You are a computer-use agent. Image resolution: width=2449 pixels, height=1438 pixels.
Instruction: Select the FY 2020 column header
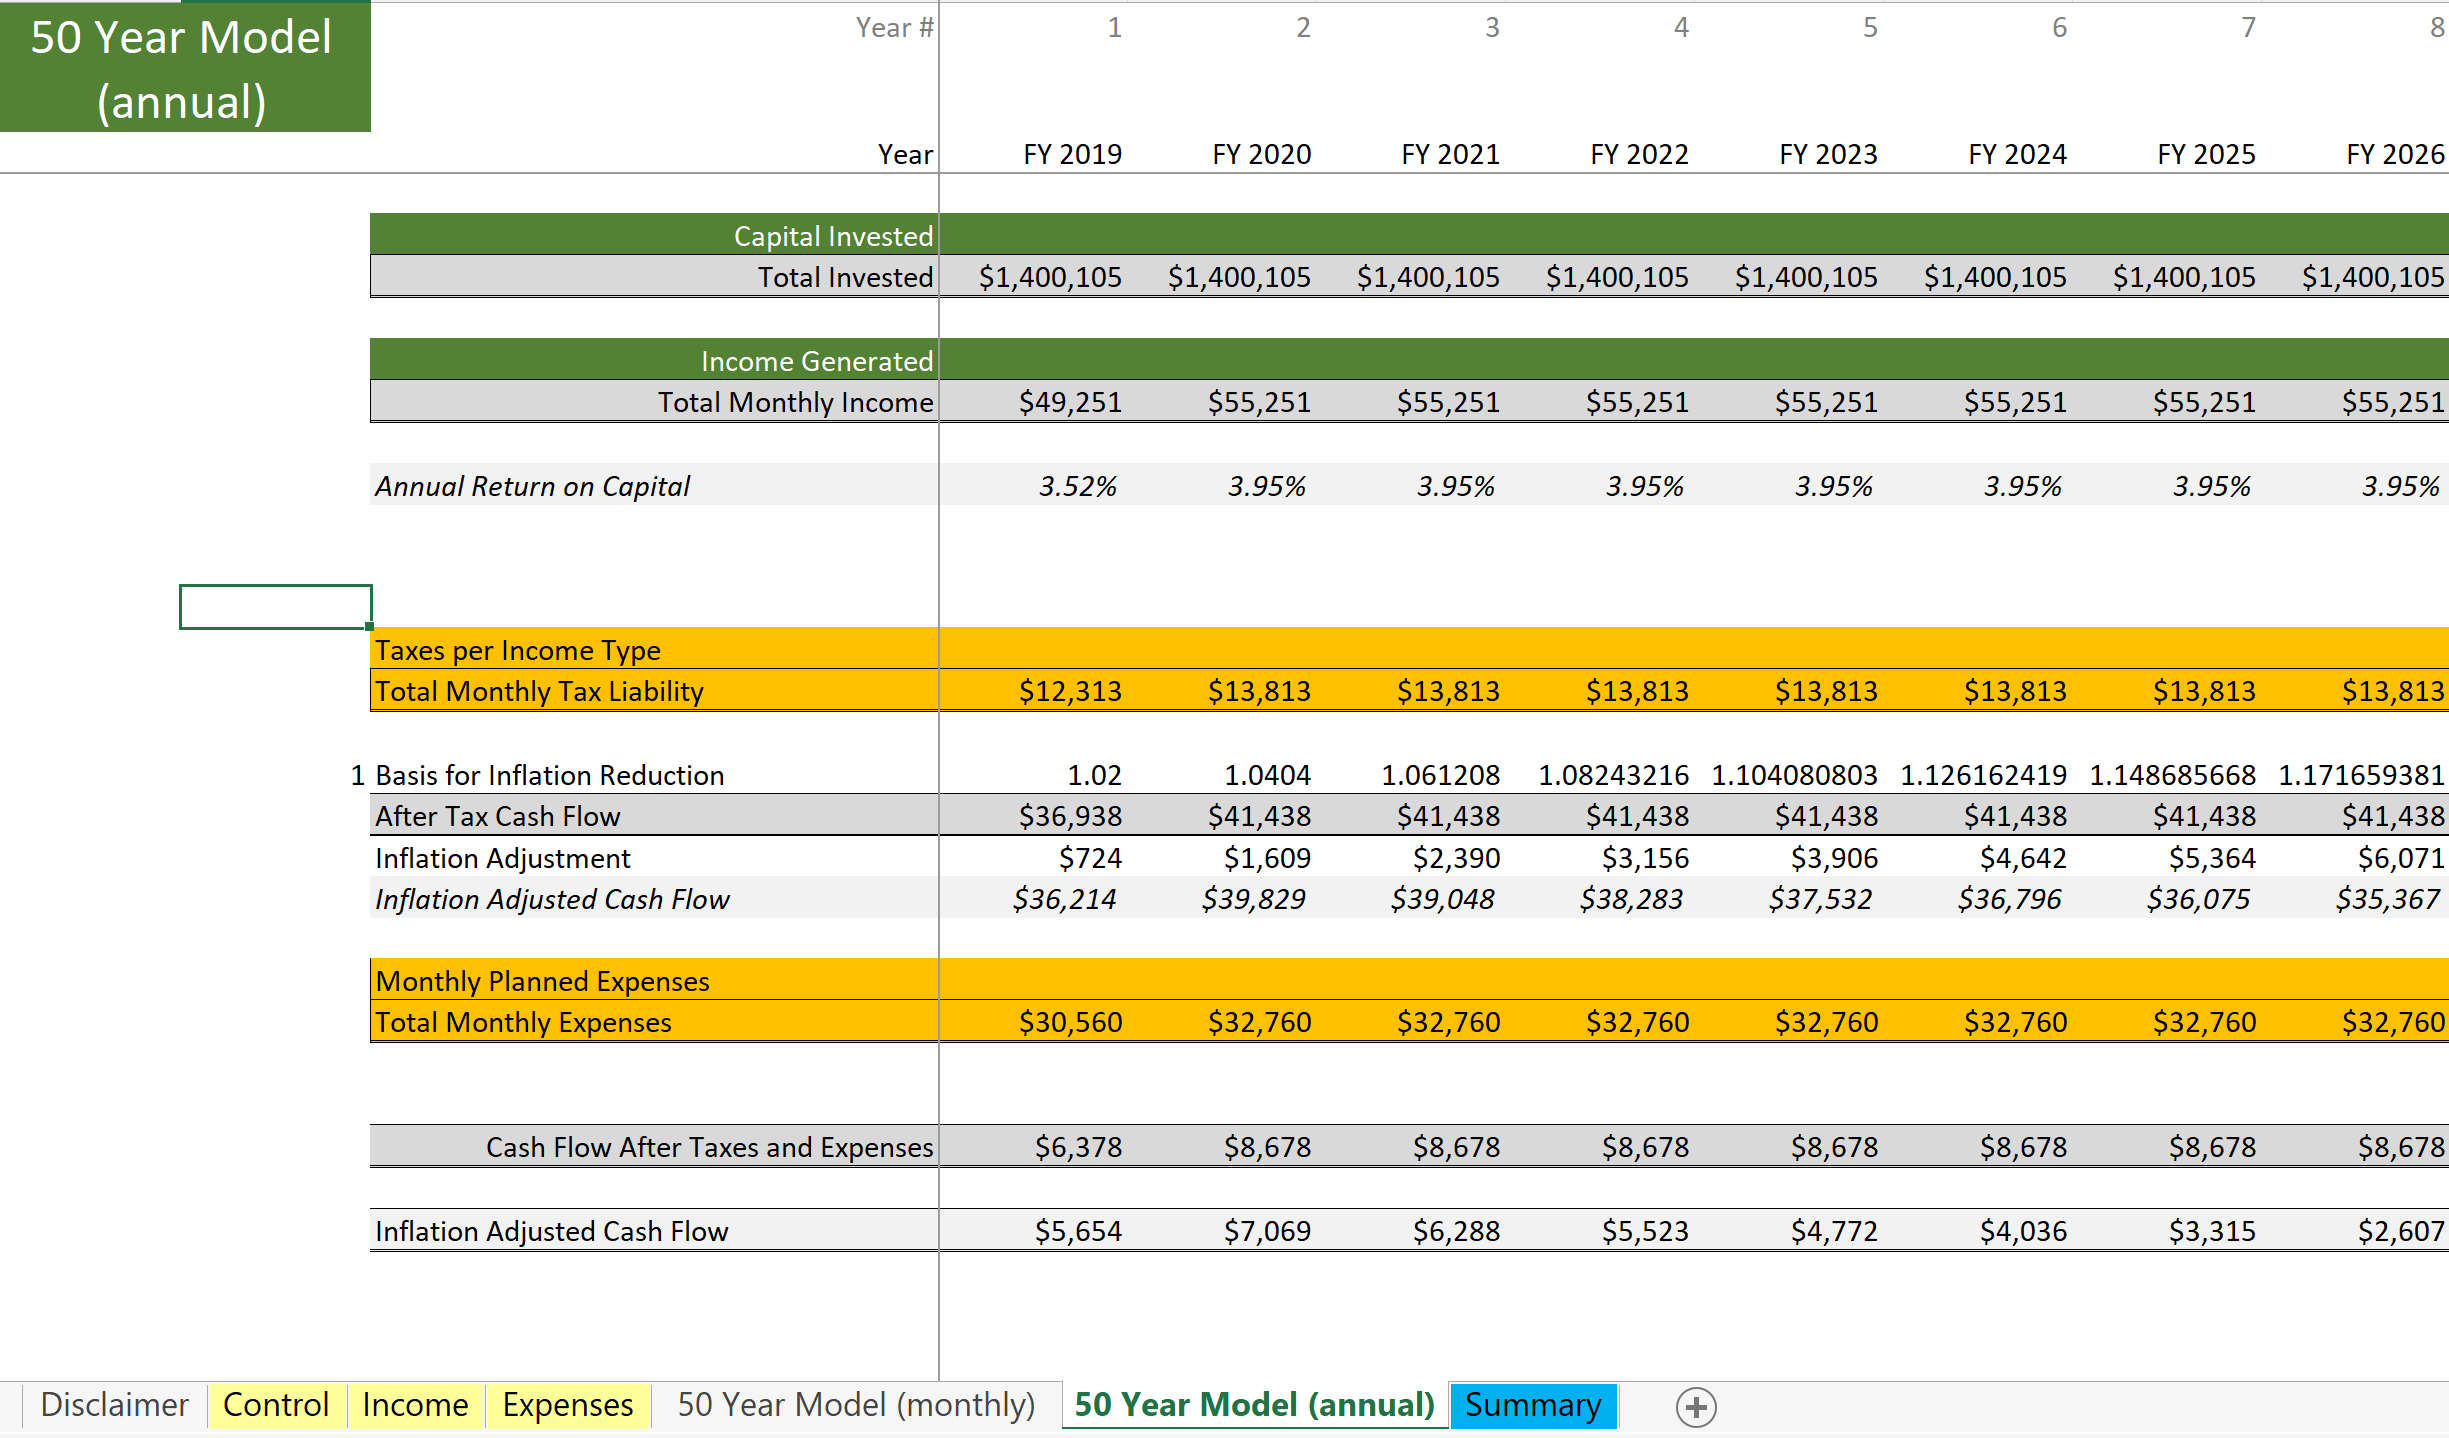click(x=1261, y=154)
